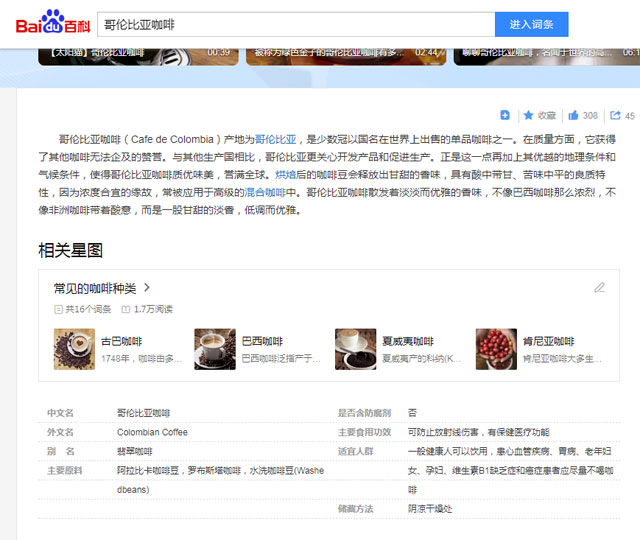
Task: Click the 肯尼亚咖啡大多生… description
Action: [x=562, y=359]
